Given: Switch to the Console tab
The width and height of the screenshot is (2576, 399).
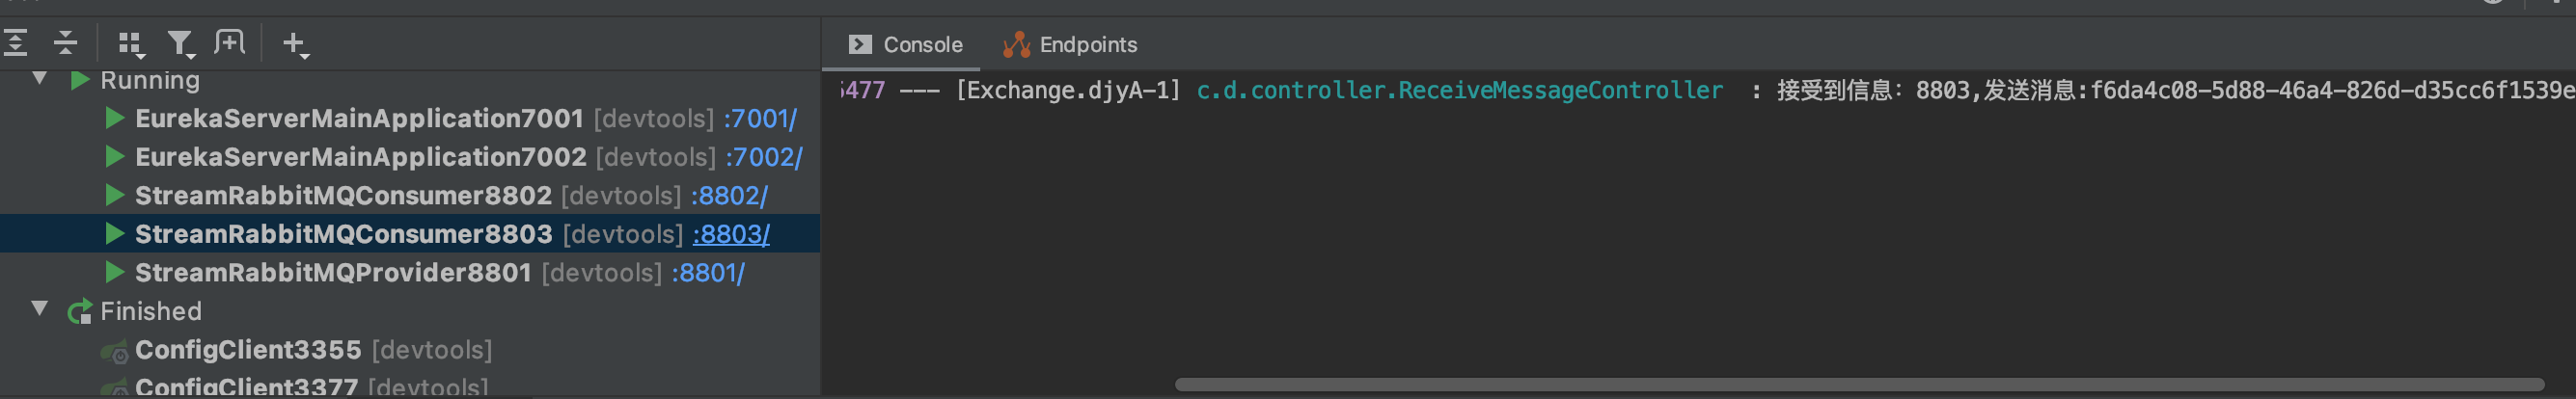Looking at the screenshot, I should click(x=906, y=44).
